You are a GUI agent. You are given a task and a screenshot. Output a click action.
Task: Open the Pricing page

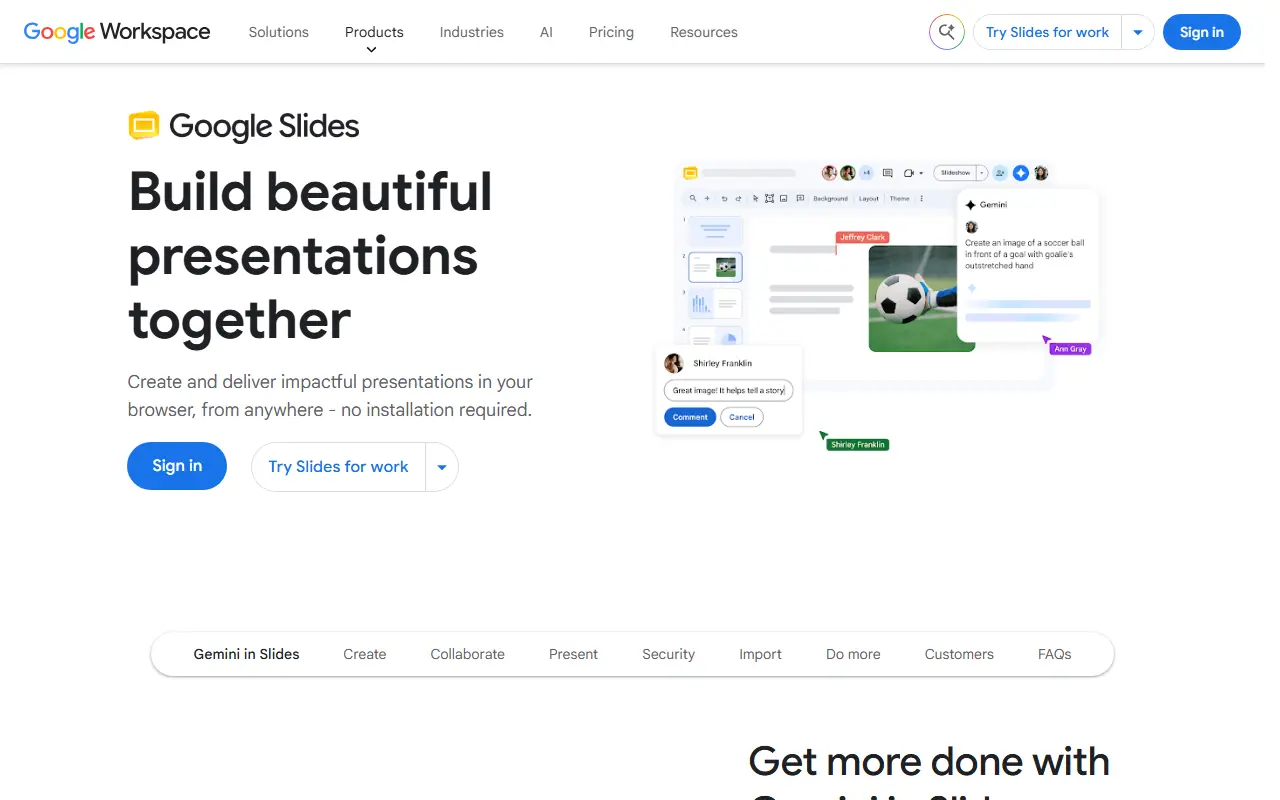pyautogui.click(x=611, y=32)
